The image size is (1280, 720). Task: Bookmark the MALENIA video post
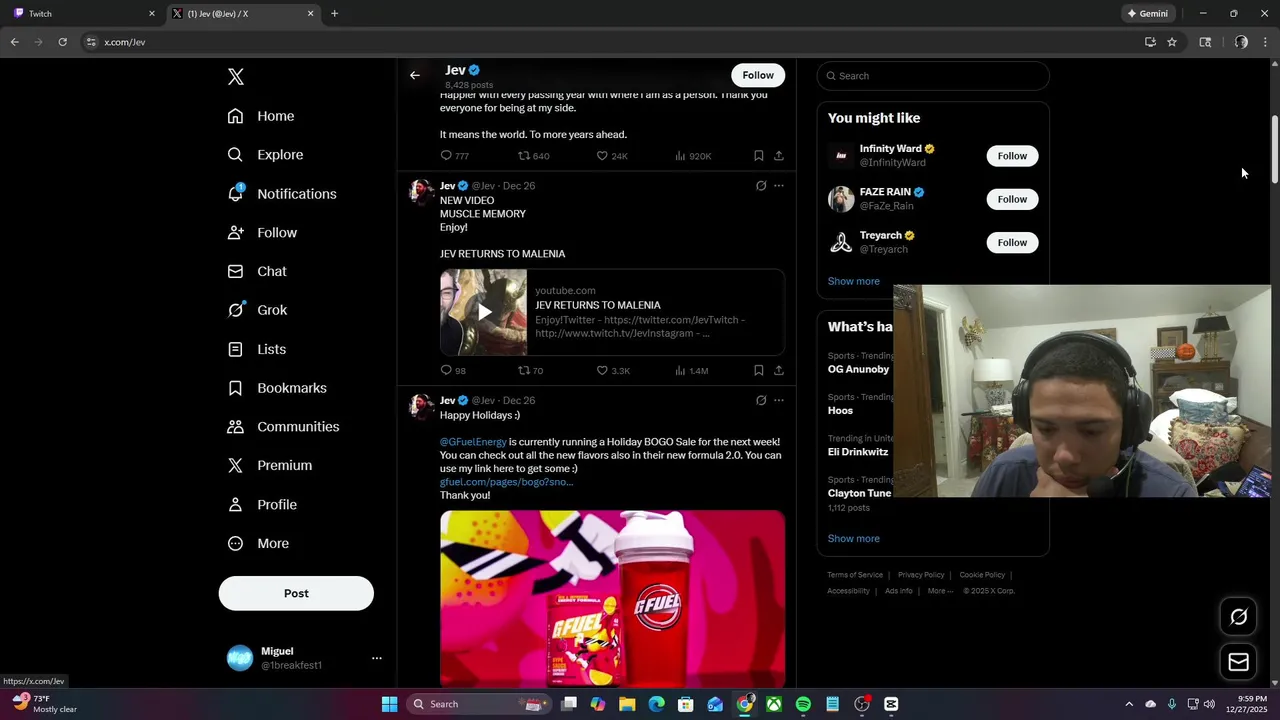(758, 371)
